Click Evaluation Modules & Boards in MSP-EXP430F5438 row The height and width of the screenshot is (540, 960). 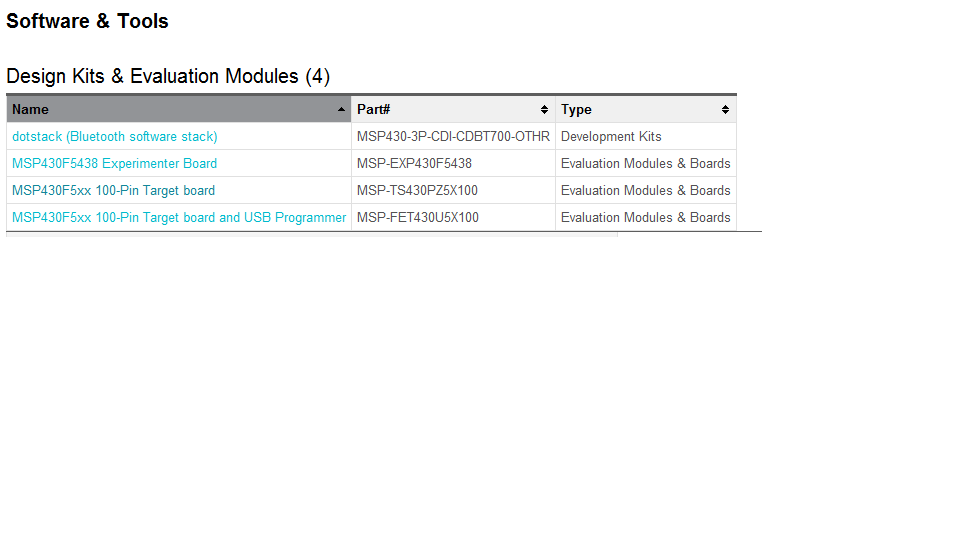[x=646, y=163]
